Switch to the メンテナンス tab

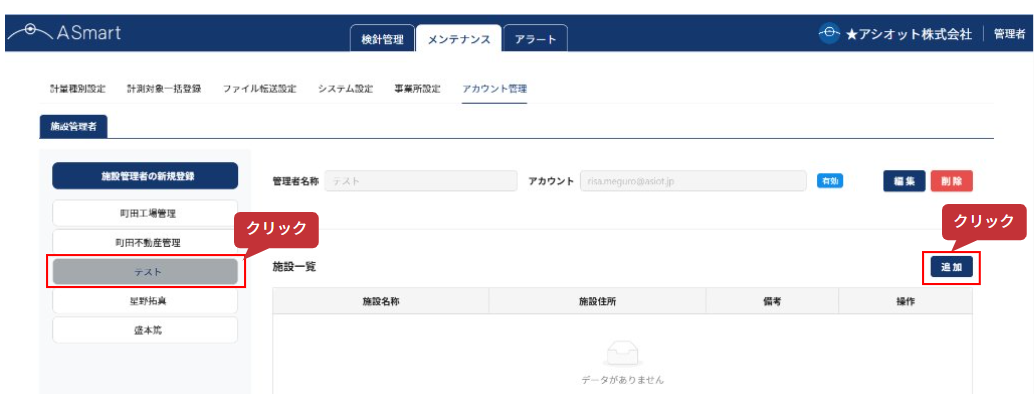(459, 39)
